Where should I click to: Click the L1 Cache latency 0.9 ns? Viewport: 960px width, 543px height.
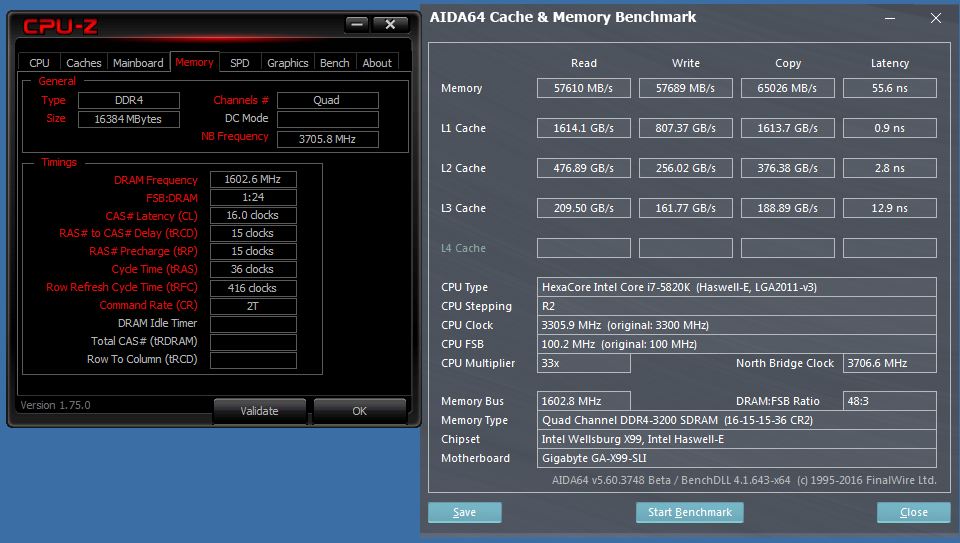[x=890, y=128]
